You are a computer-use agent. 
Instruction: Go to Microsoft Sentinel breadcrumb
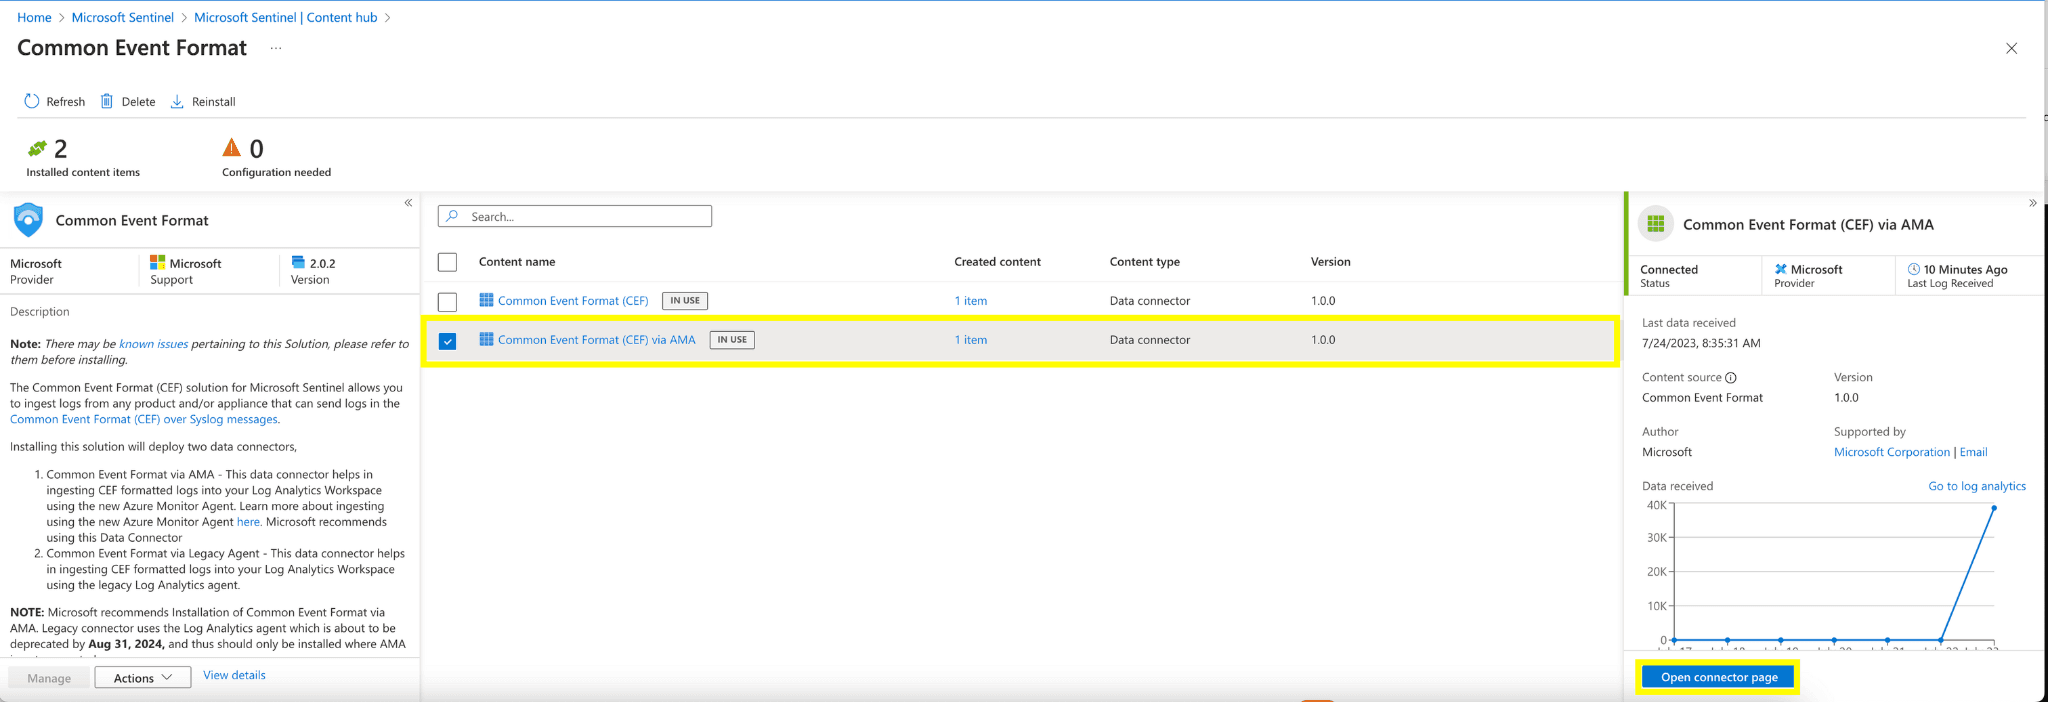pos(122,17)
